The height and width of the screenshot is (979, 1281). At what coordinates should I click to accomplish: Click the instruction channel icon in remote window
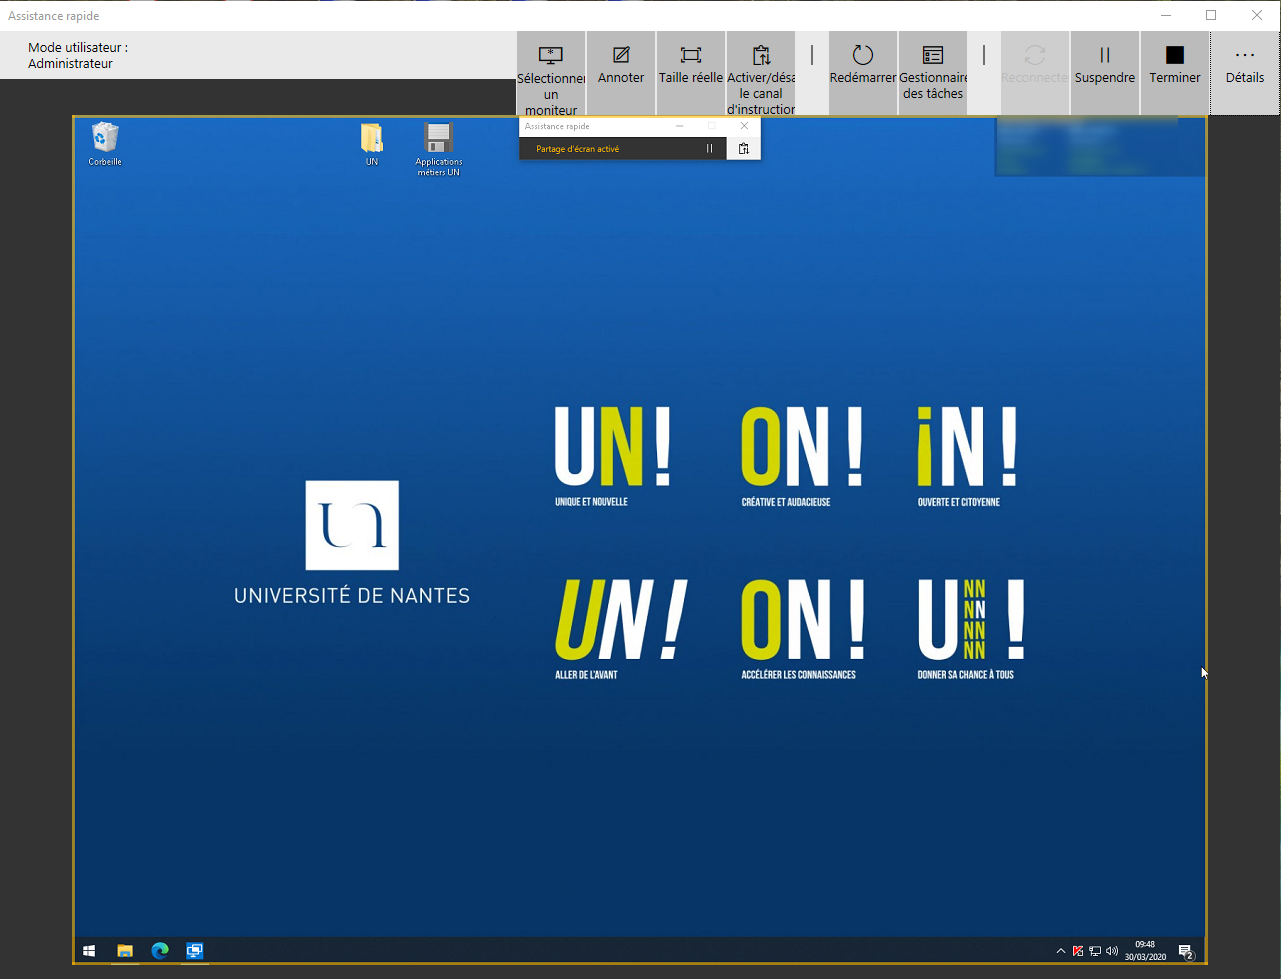744,149
